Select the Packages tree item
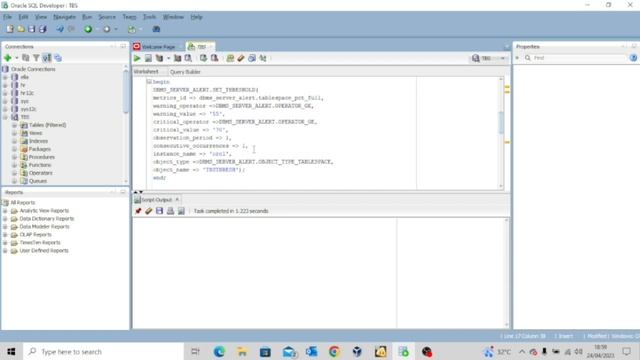 pyautogui.click(x=40, y=149)
